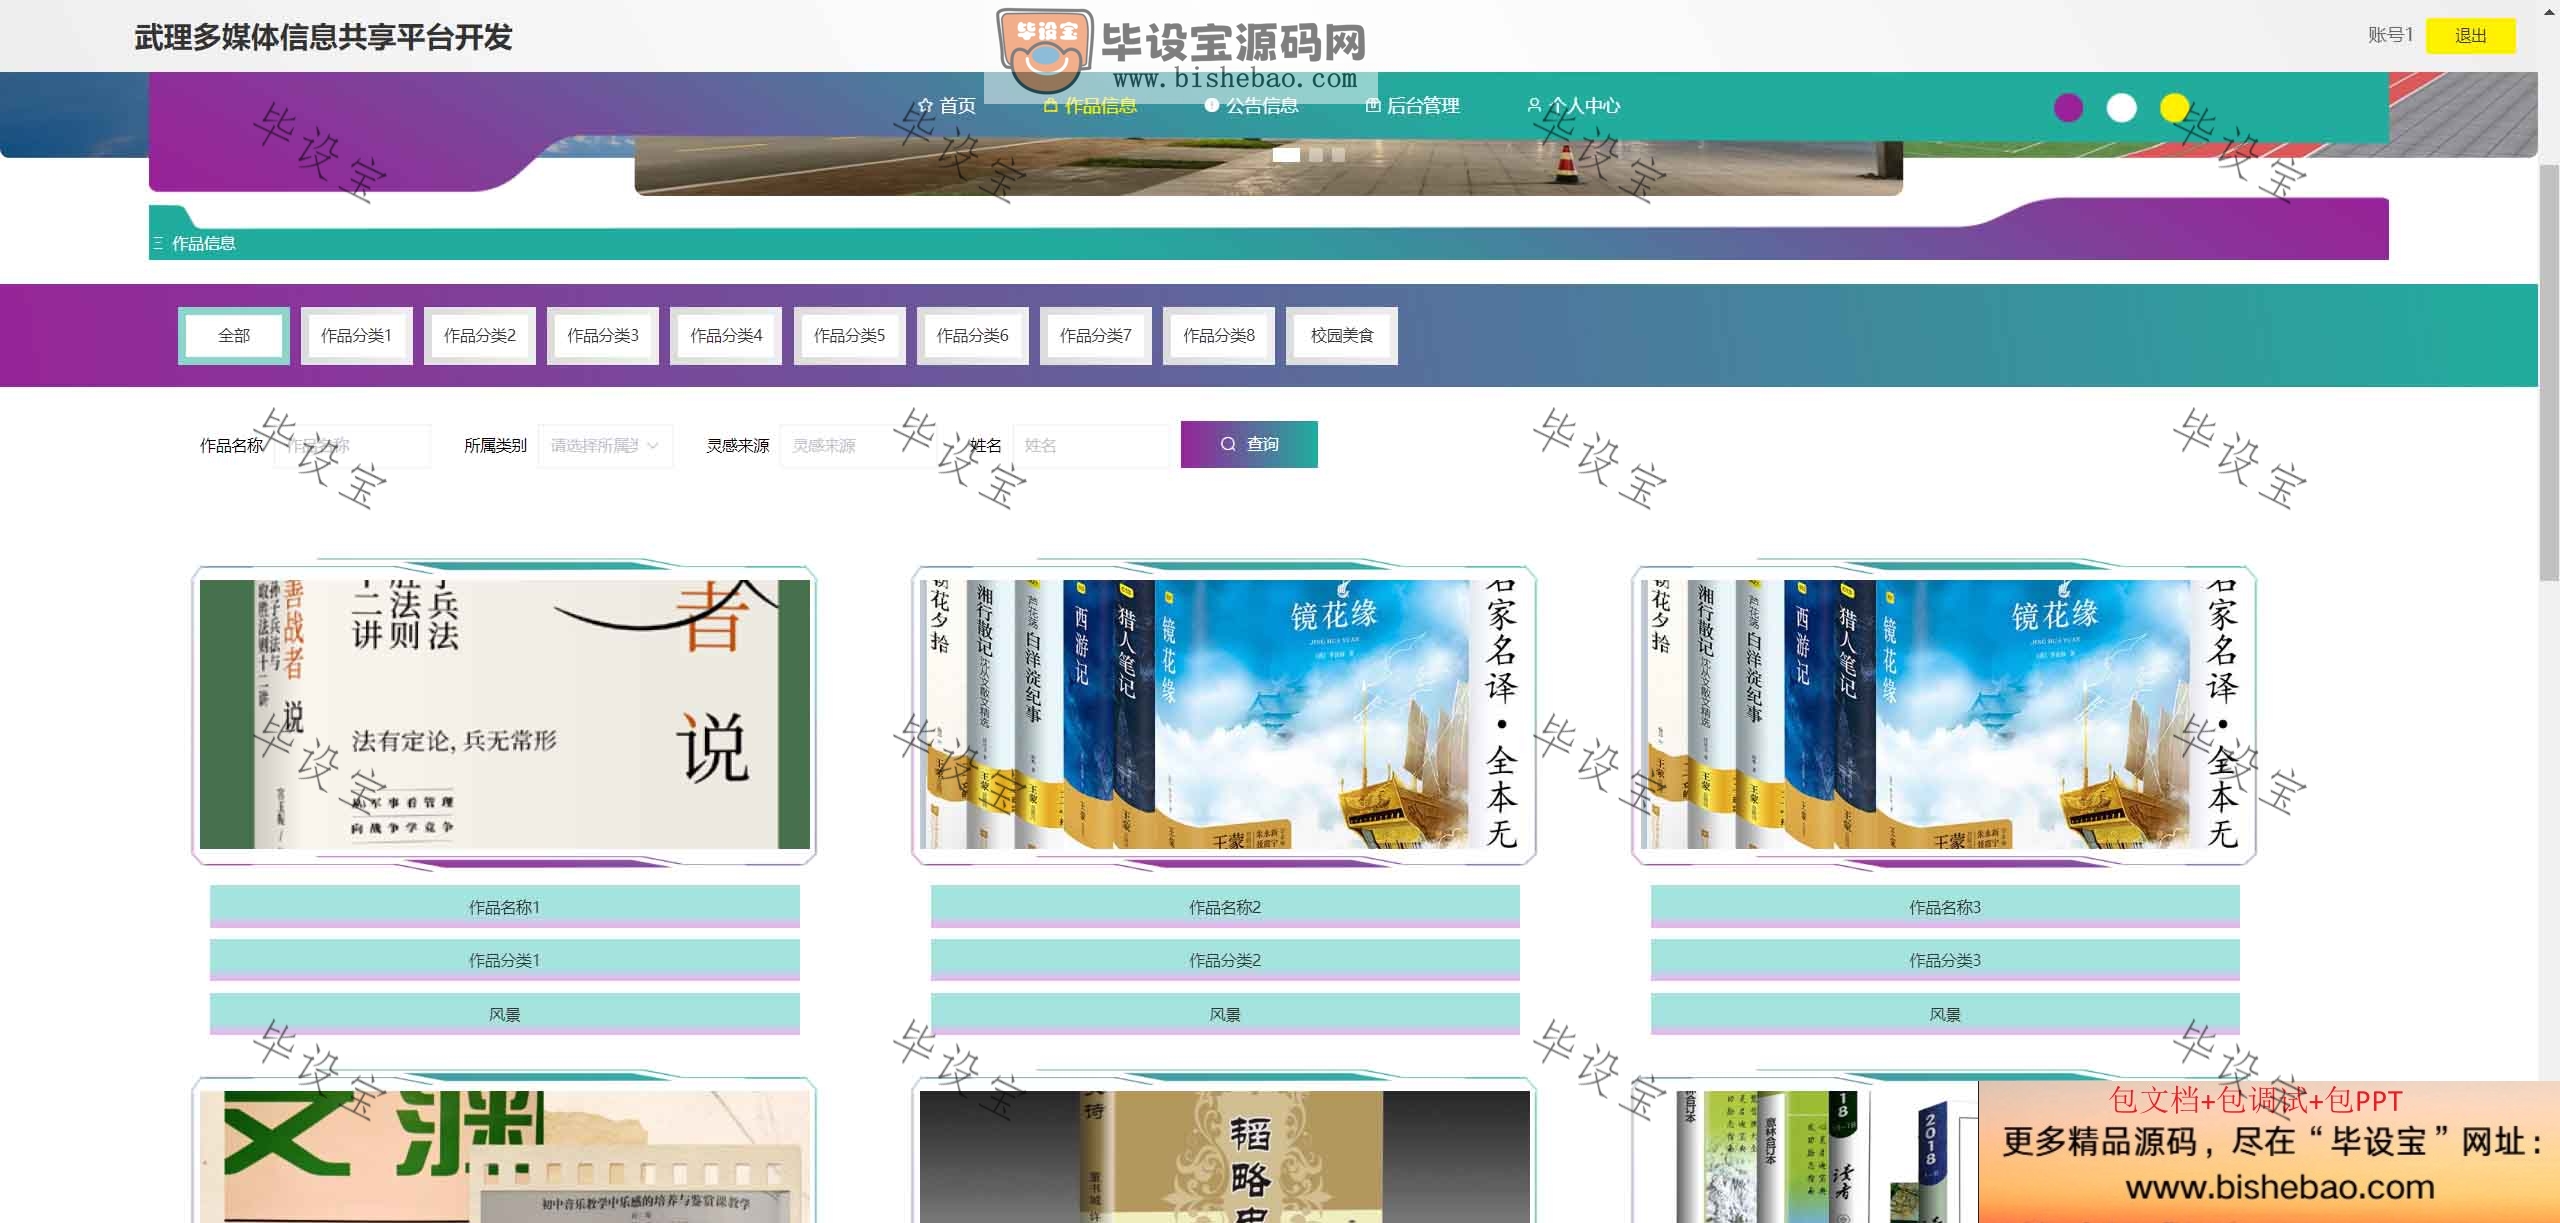Click the yellow 退出 logout button

coord(2470,36)
